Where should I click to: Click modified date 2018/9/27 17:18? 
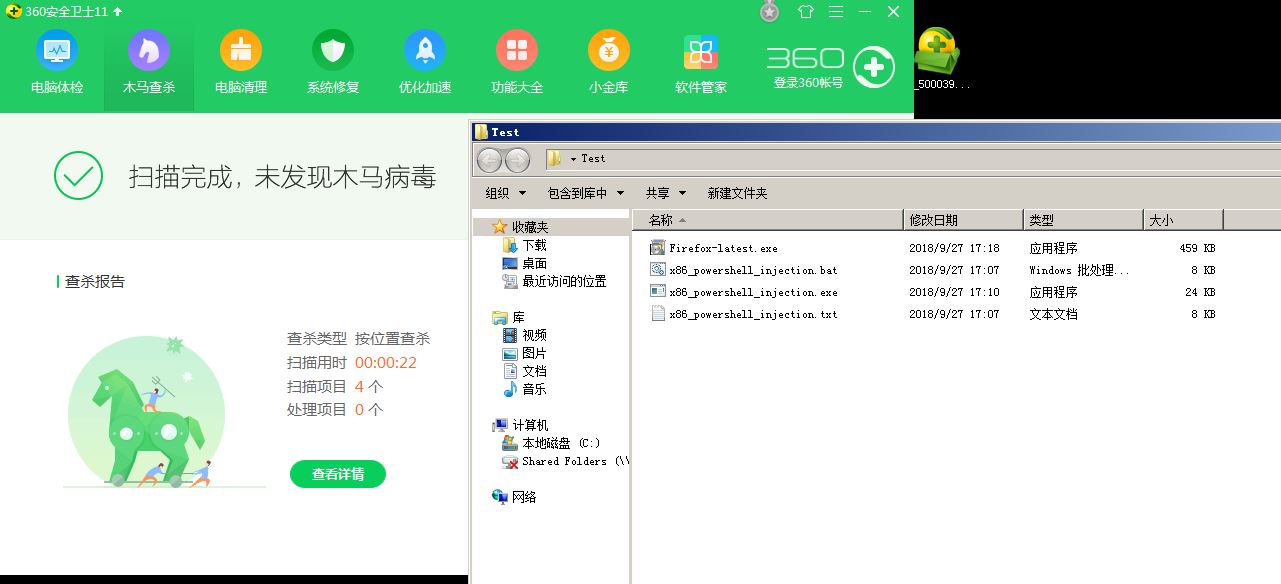[x=954, y=248]
